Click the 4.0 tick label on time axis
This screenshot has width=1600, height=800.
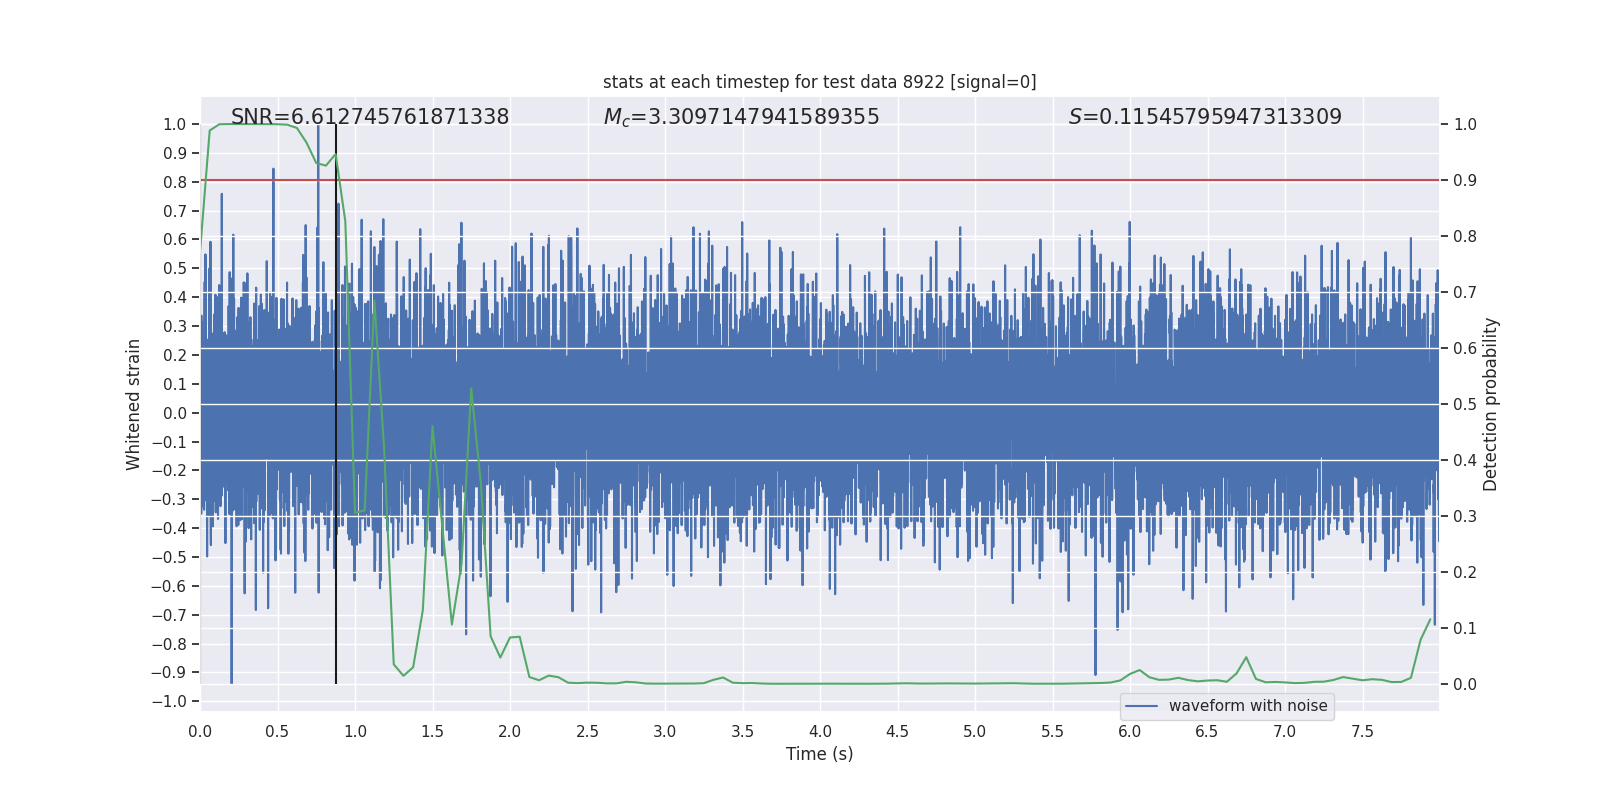[x=820, y=731]
